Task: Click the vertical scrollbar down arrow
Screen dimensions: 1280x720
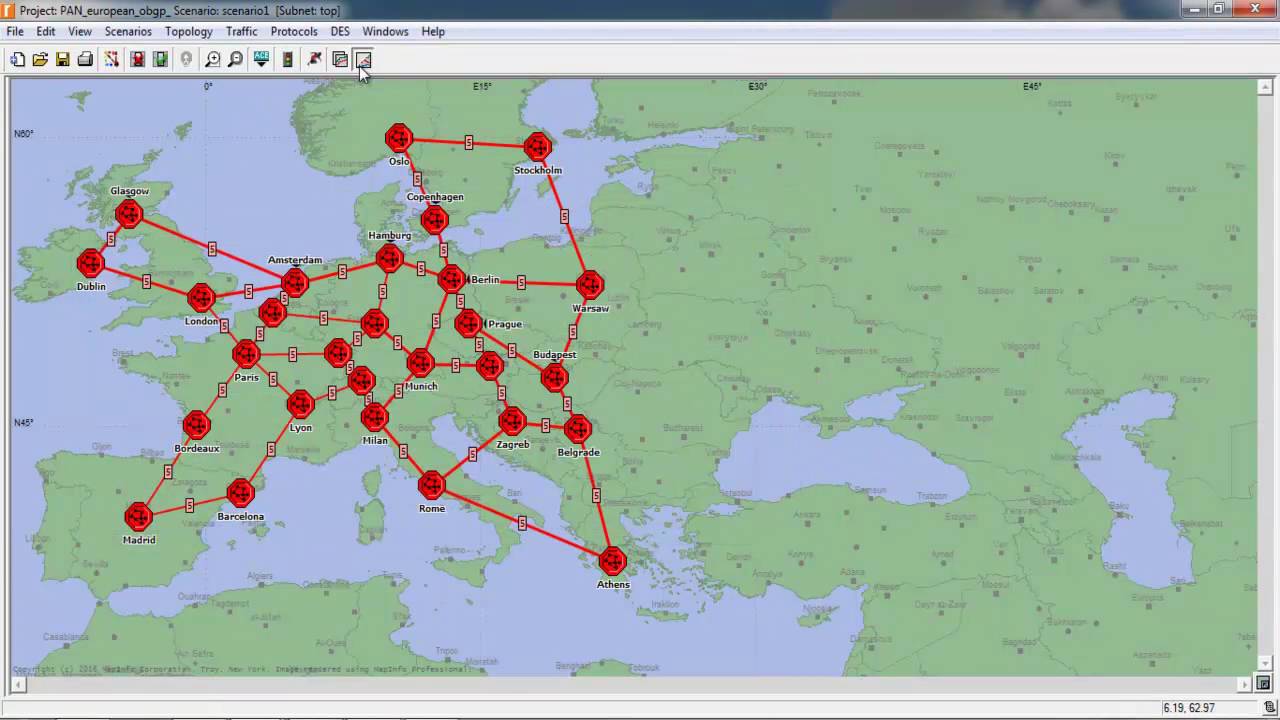Action: click(x=1264, y=666)
